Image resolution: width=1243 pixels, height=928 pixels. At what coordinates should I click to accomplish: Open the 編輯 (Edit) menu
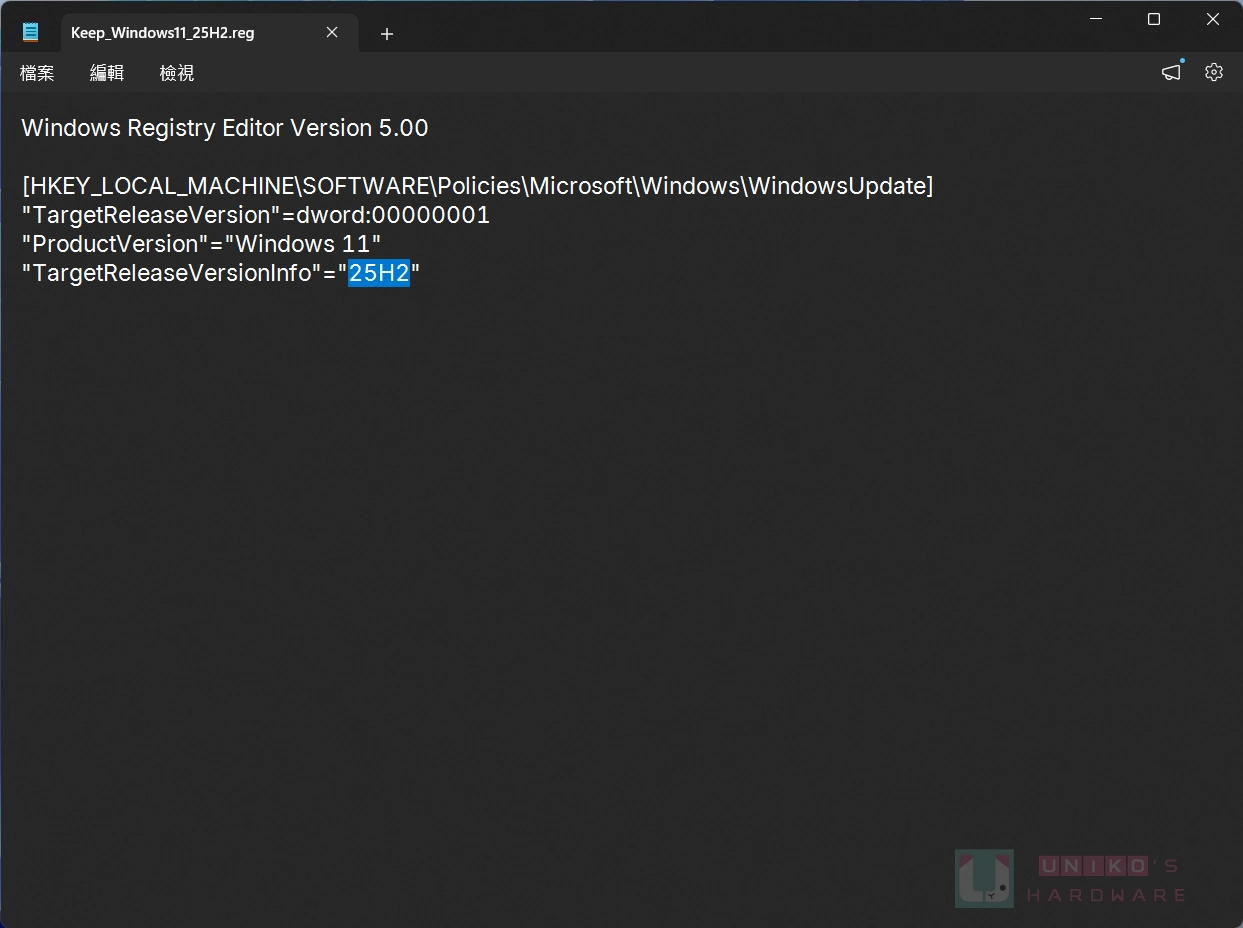pyautogui.click(x=107, y=73)
